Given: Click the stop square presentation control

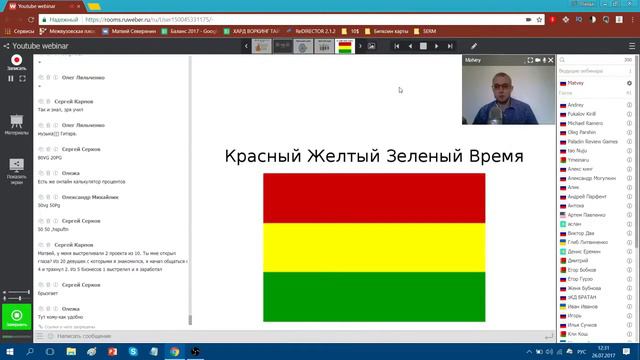Looking at the screenshot, I should pyautogui.click(x=423, y=46).
